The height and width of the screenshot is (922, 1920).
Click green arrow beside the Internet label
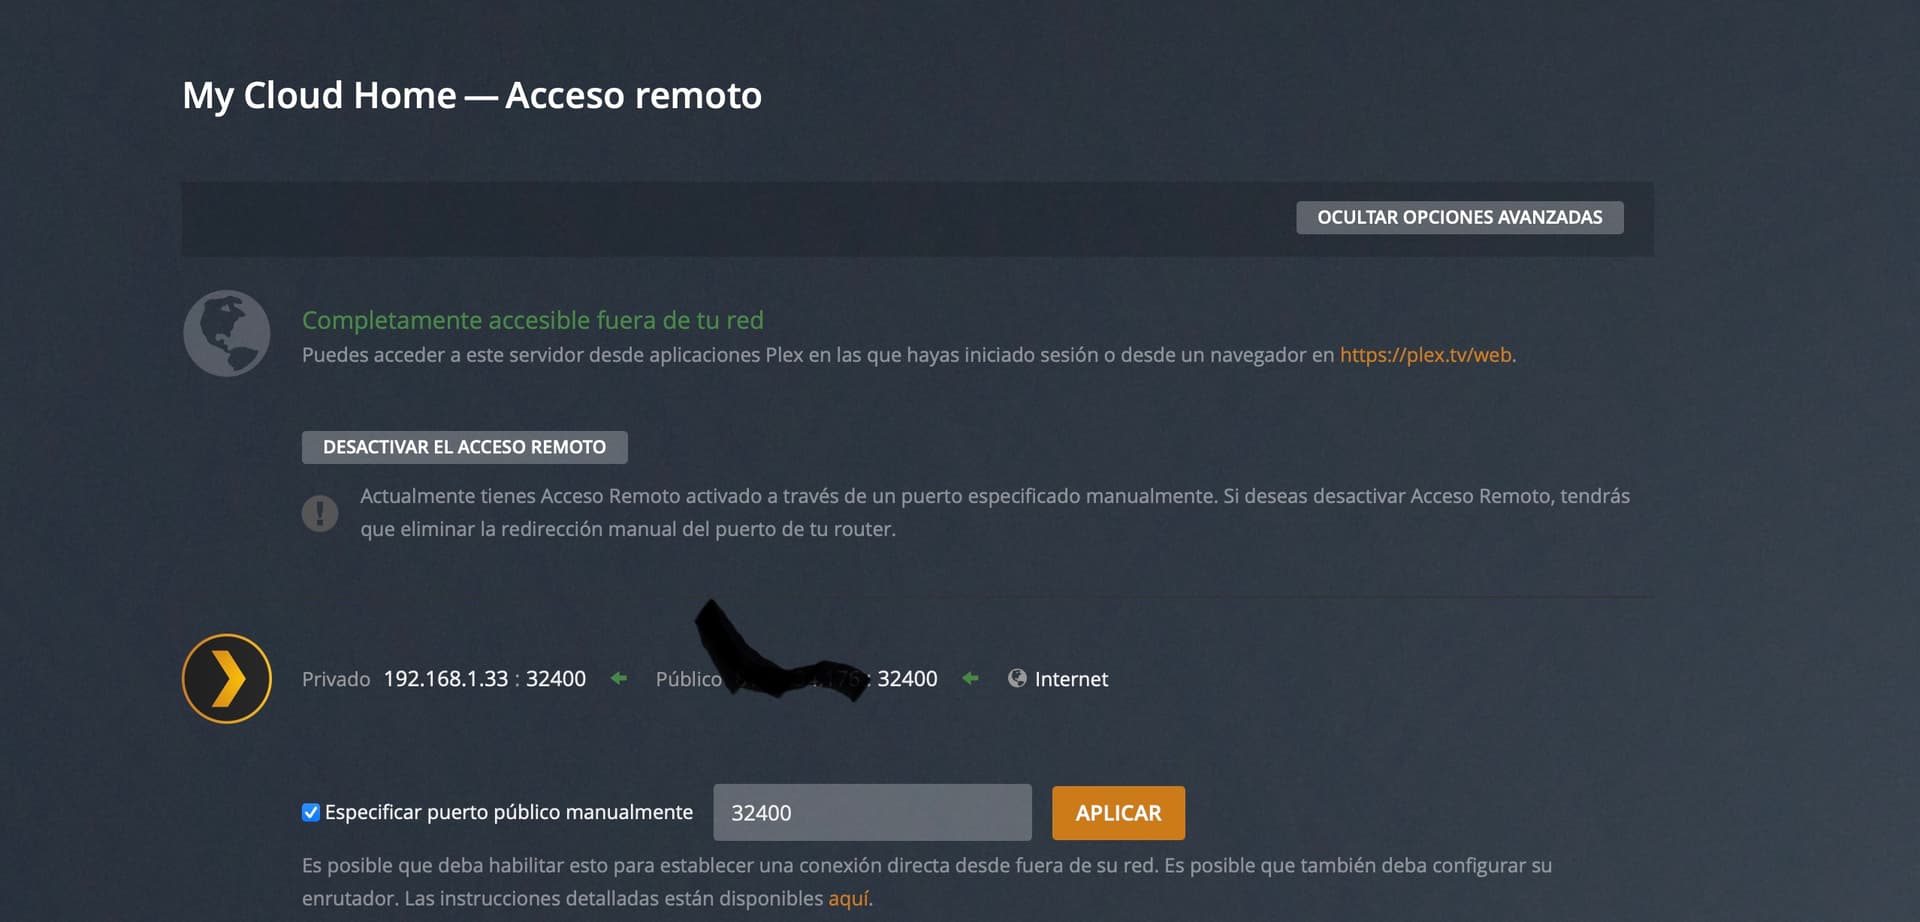970,678
